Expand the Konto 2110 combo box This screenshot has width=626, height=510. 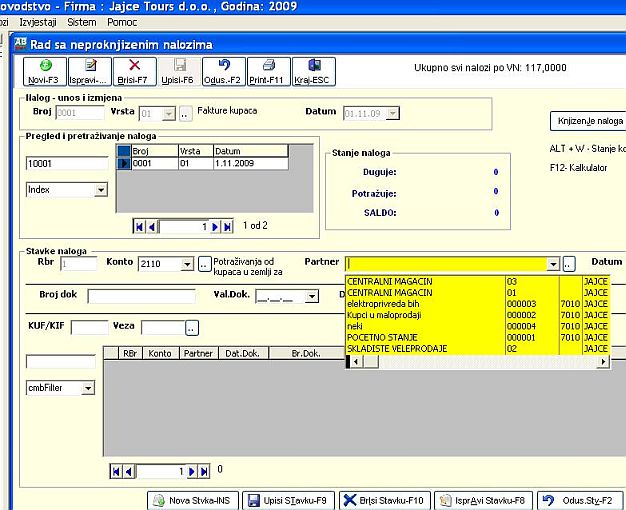pos(186,265)
